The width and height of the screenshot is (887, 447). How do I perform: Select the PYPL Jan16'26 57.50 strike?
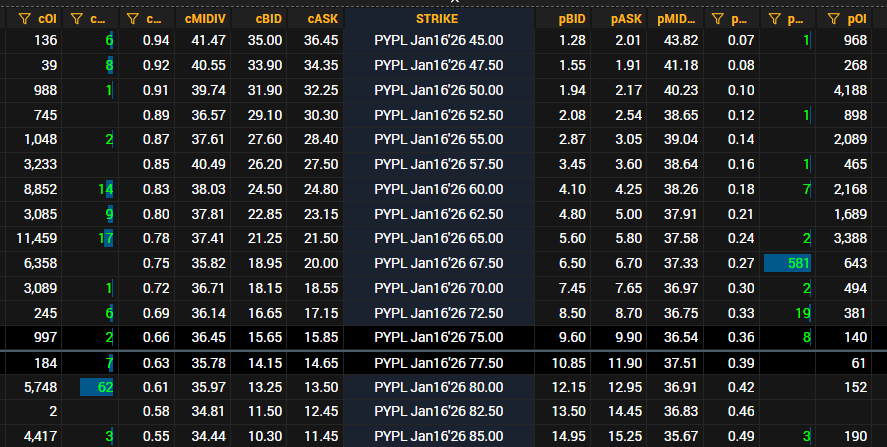tap(438, 165)
